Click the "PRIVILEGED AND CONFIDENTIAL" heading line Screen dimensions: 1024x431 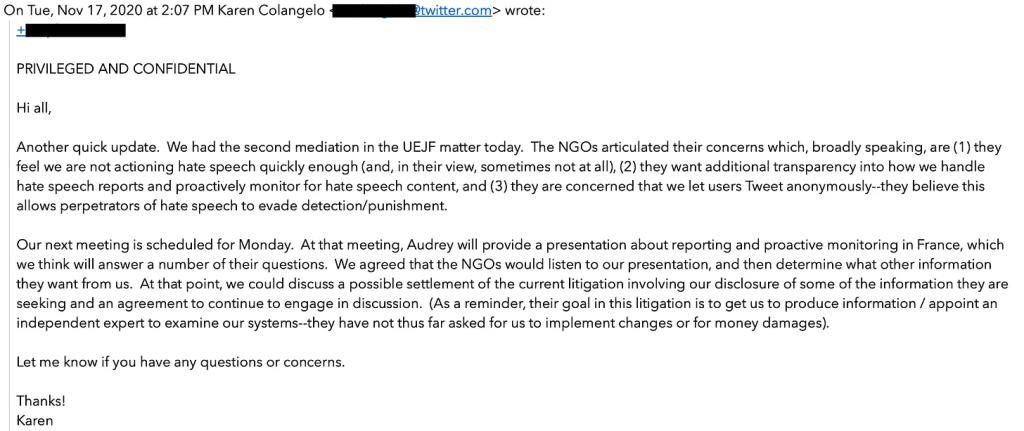click(x=126, y=69)
